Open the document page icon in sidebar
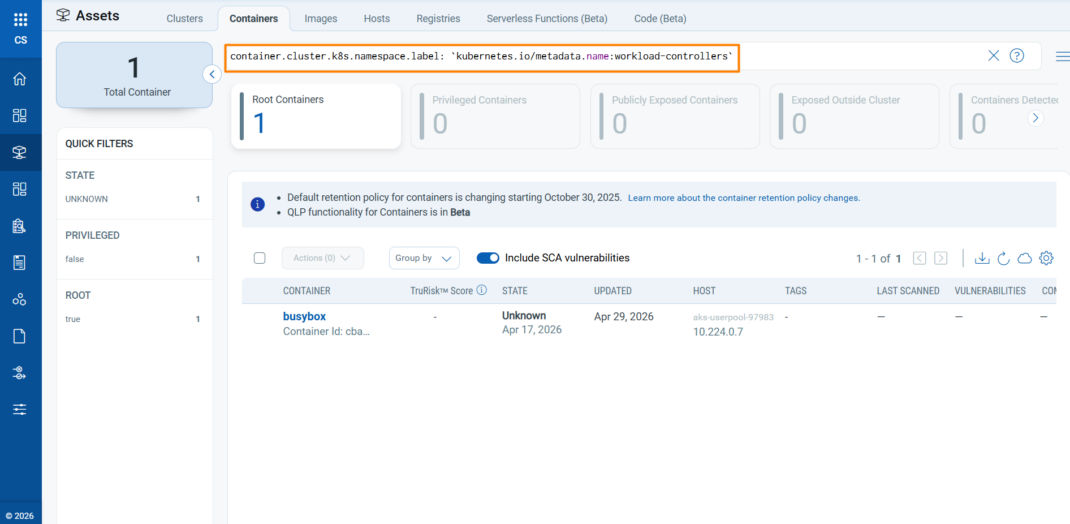1070x524 pixels. click(20, 336)
